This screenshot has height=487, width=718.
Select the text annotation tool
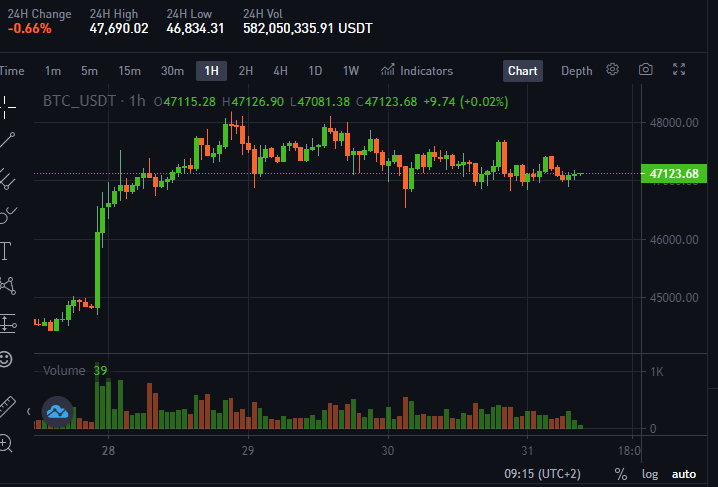click(x=5, y=251)
